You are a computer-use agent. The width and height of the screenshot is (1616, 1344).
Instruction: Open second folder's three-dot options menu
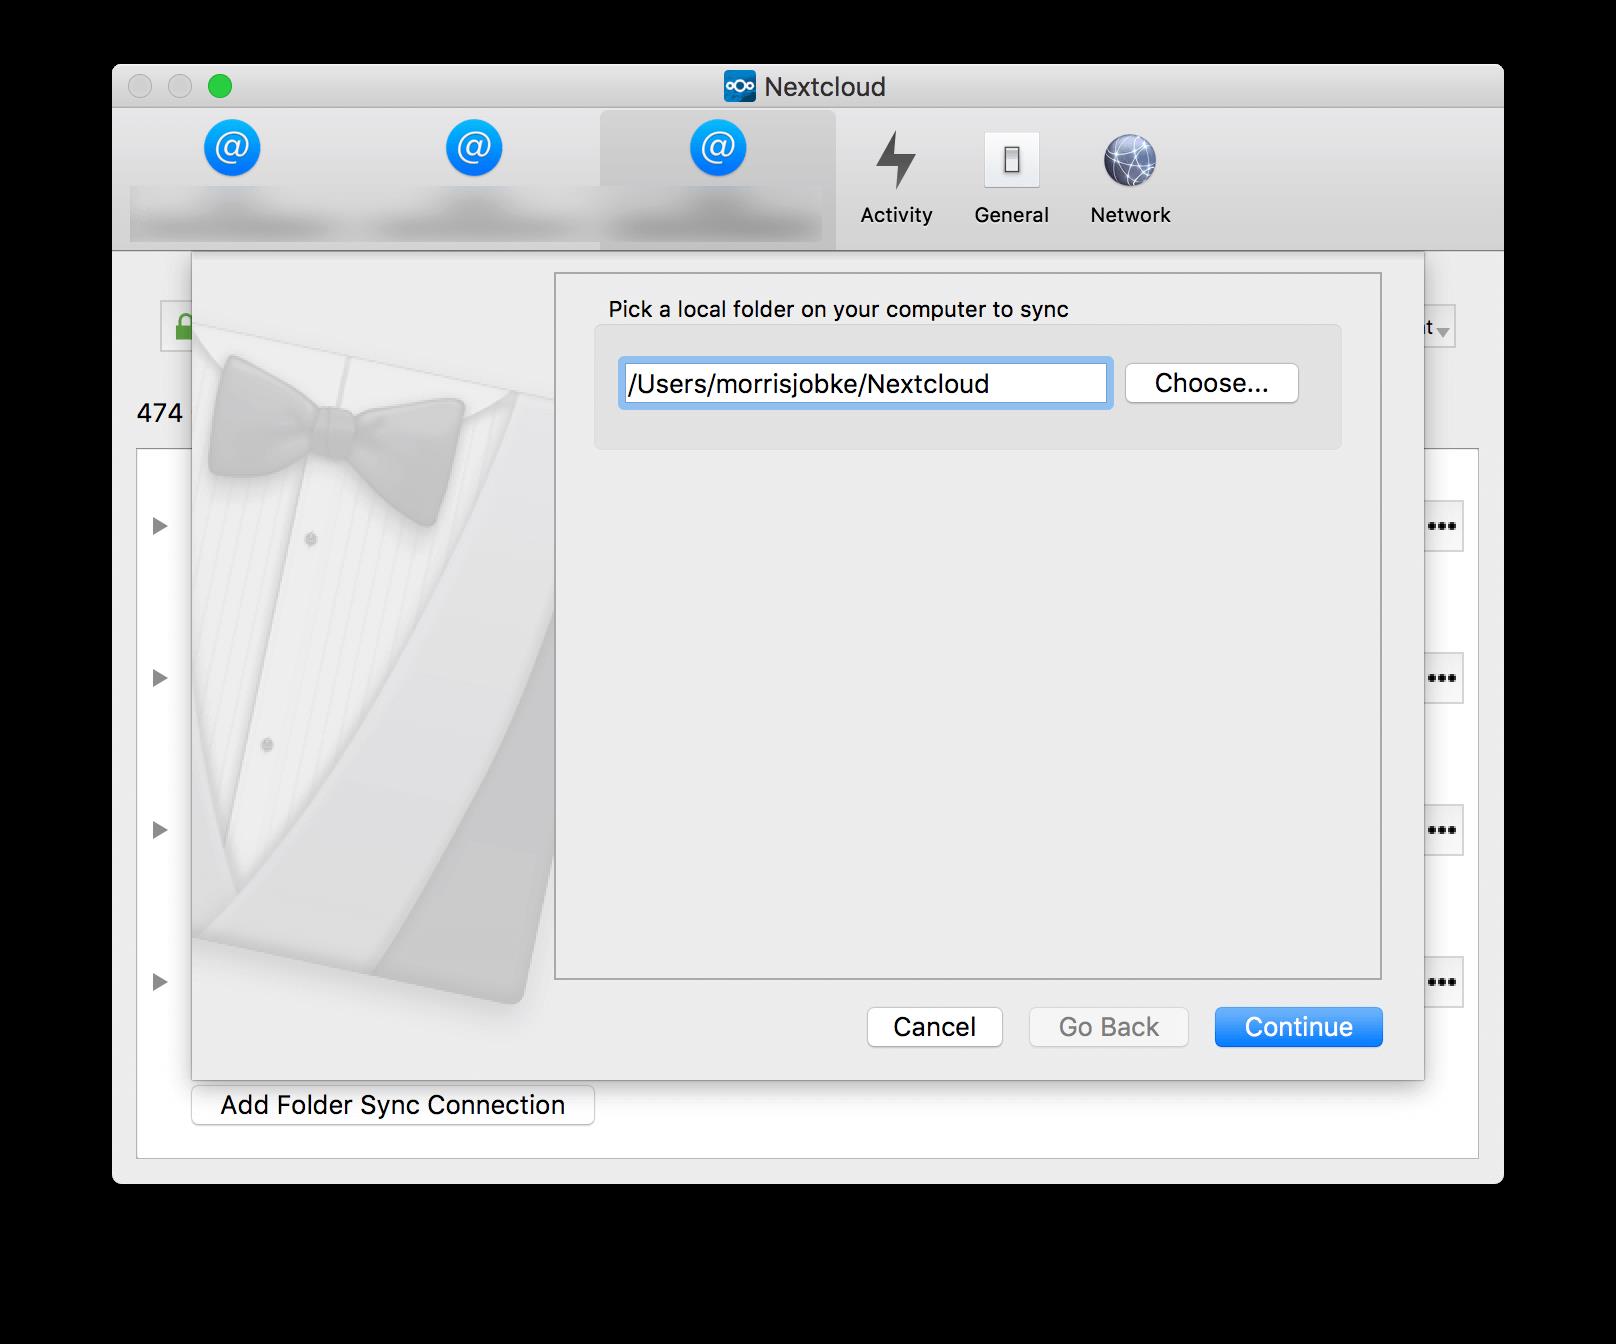[x=1442, y=678]
